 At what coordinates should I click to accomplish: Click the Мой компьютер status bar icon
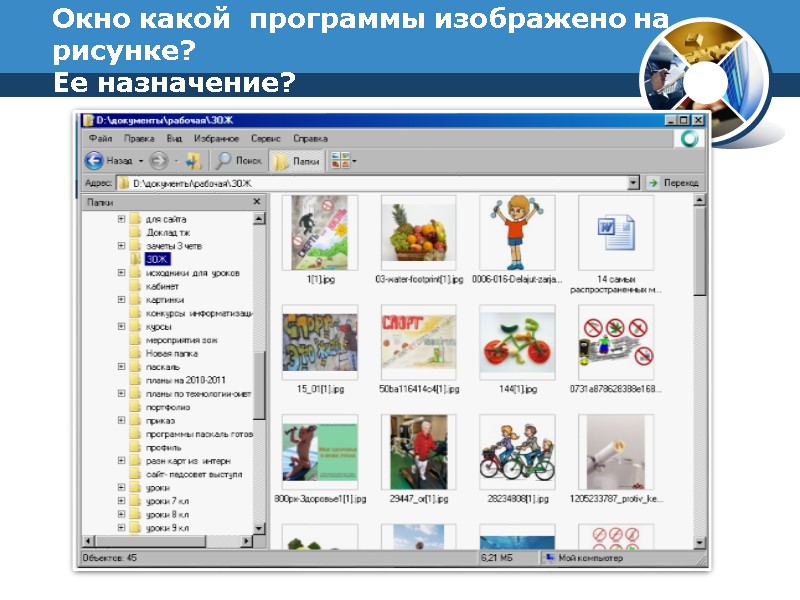pyautogui.click(x=548, y=558)
